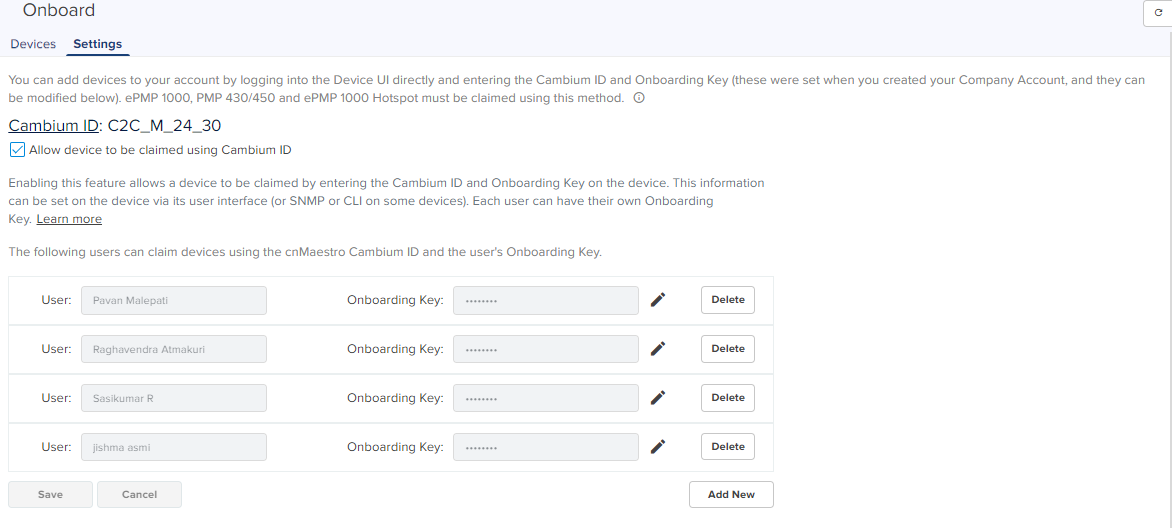Select the Settings tab
Screen dimensions: 1172x528
coord(97,44)
